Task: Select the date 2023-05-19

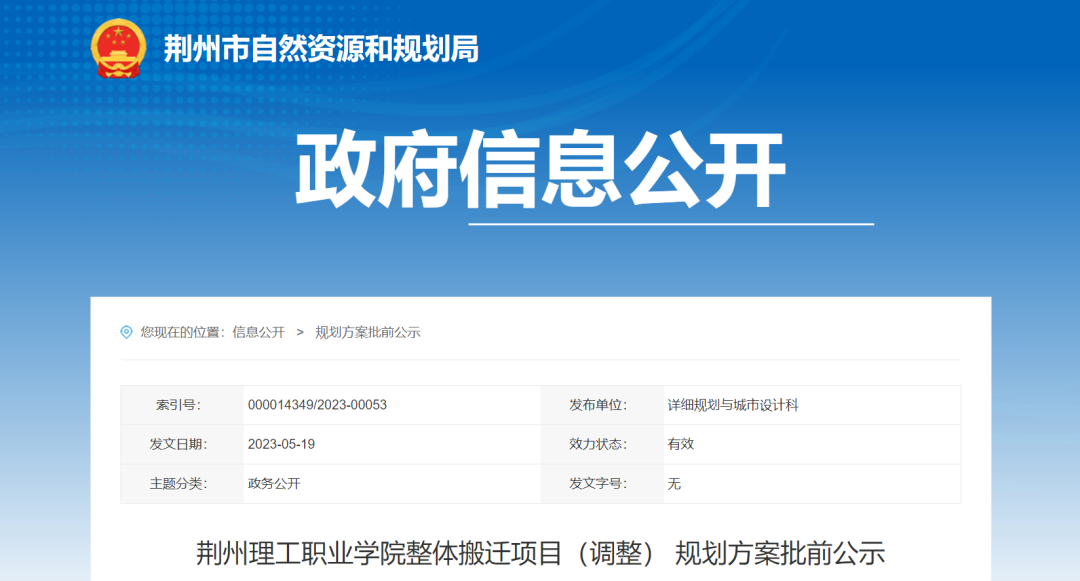Action: pyautogui.click(x=281, y=444)
